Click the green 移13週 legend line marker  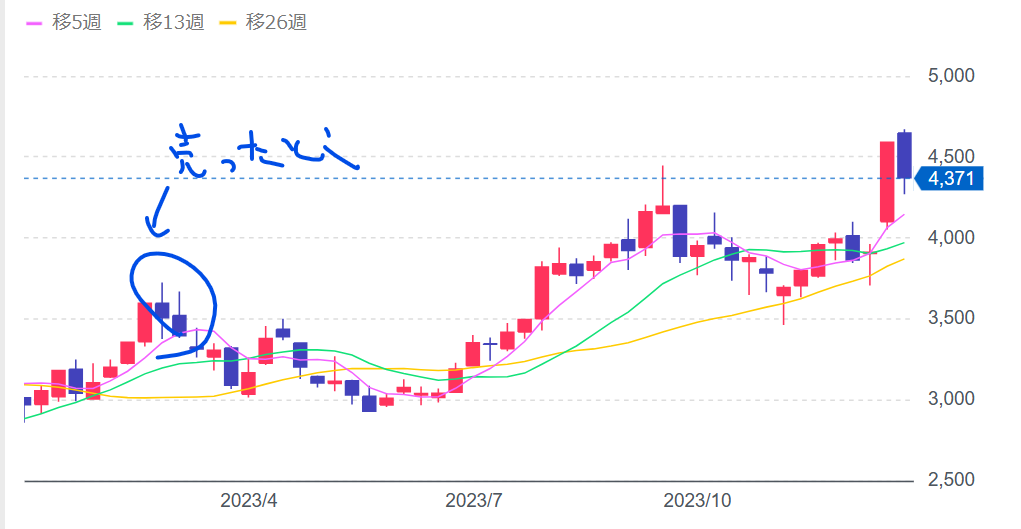pos(124,23)
